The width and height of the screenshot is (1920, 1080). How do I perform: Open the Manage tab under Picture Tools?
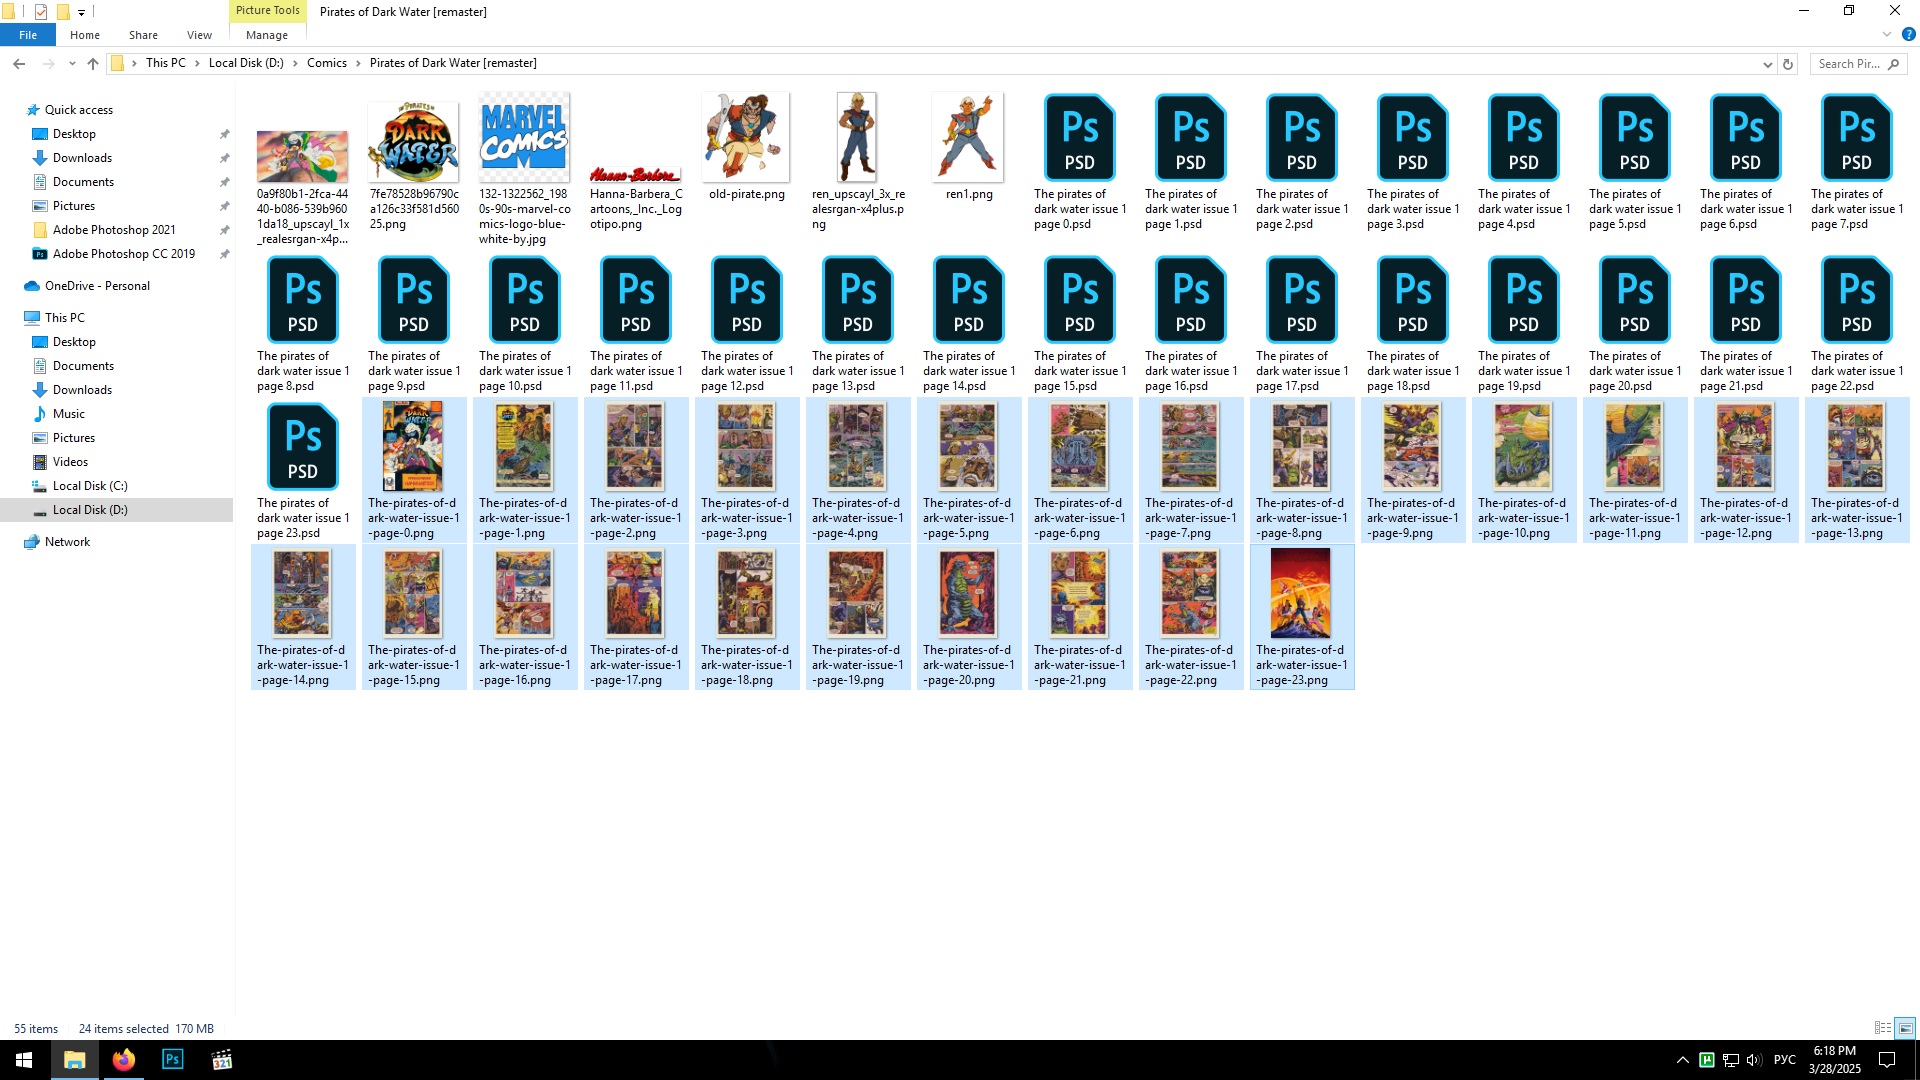[267, 35]
